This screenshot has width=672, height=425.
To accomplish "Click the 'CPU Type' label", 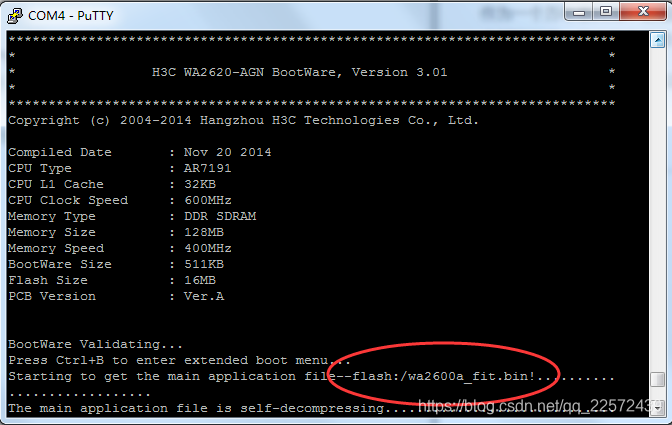I will click(40, 168).
